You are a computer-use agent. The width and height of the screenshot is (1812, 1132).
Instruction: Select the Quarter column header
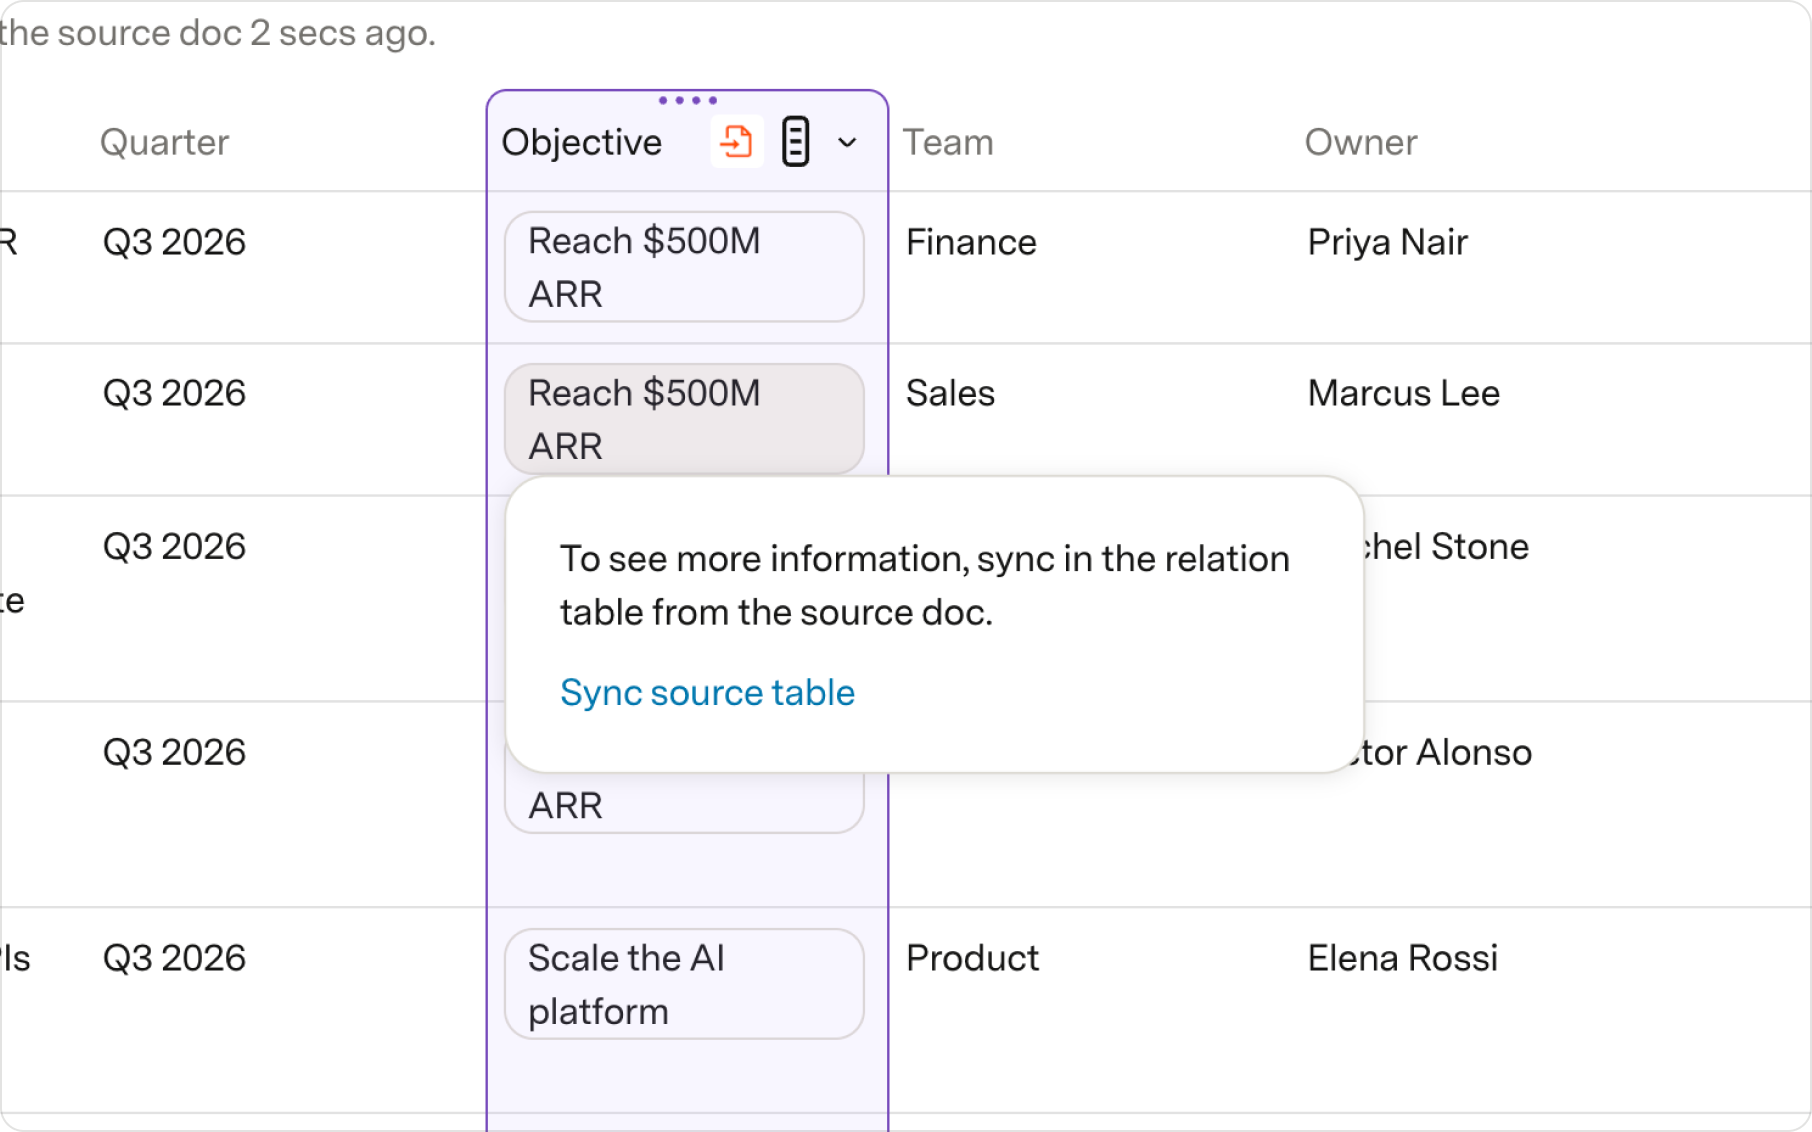164,142
